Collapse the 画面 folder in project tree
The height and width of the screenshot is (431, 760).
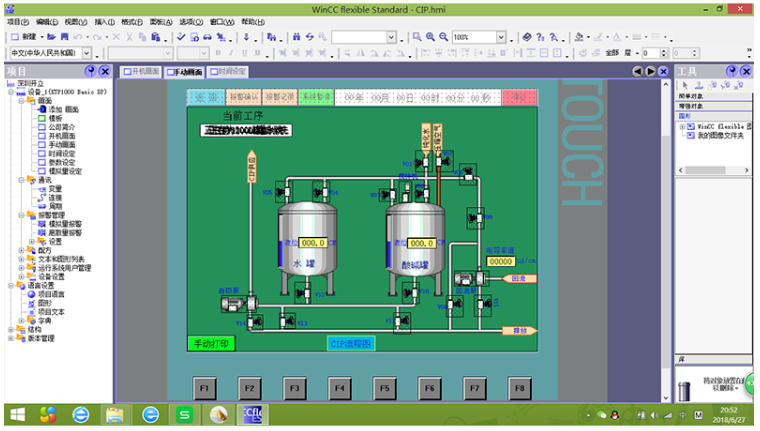click(21, 101)
